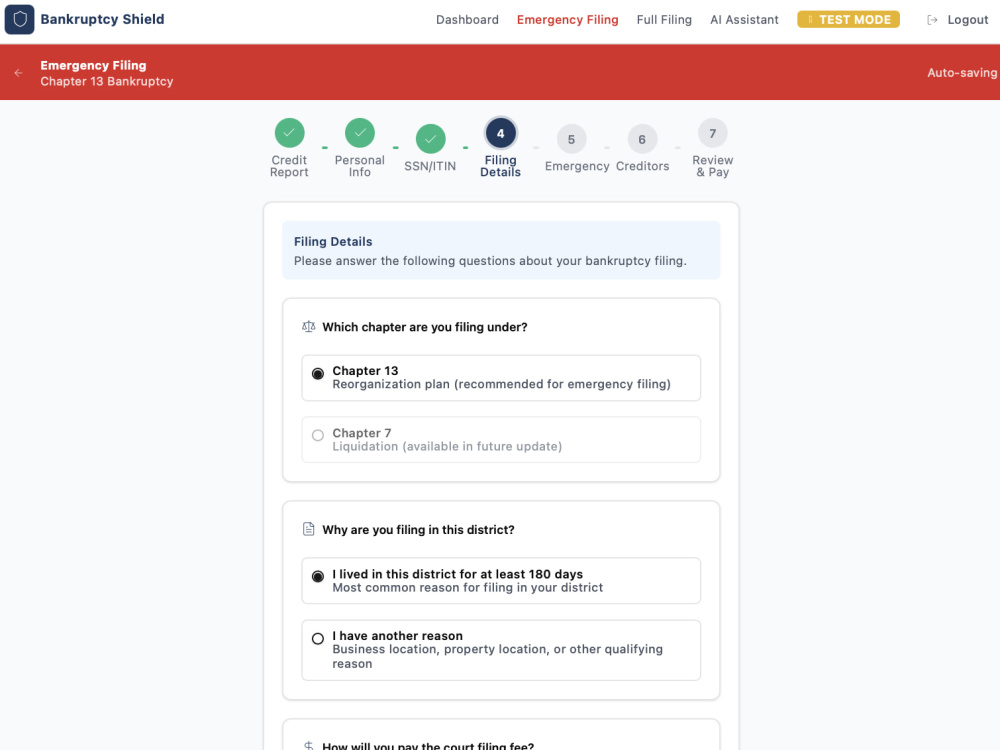Jump to step 5 Emergency circle
The width and height of the screenshot is (1000, 750).
tap(571, 139)
